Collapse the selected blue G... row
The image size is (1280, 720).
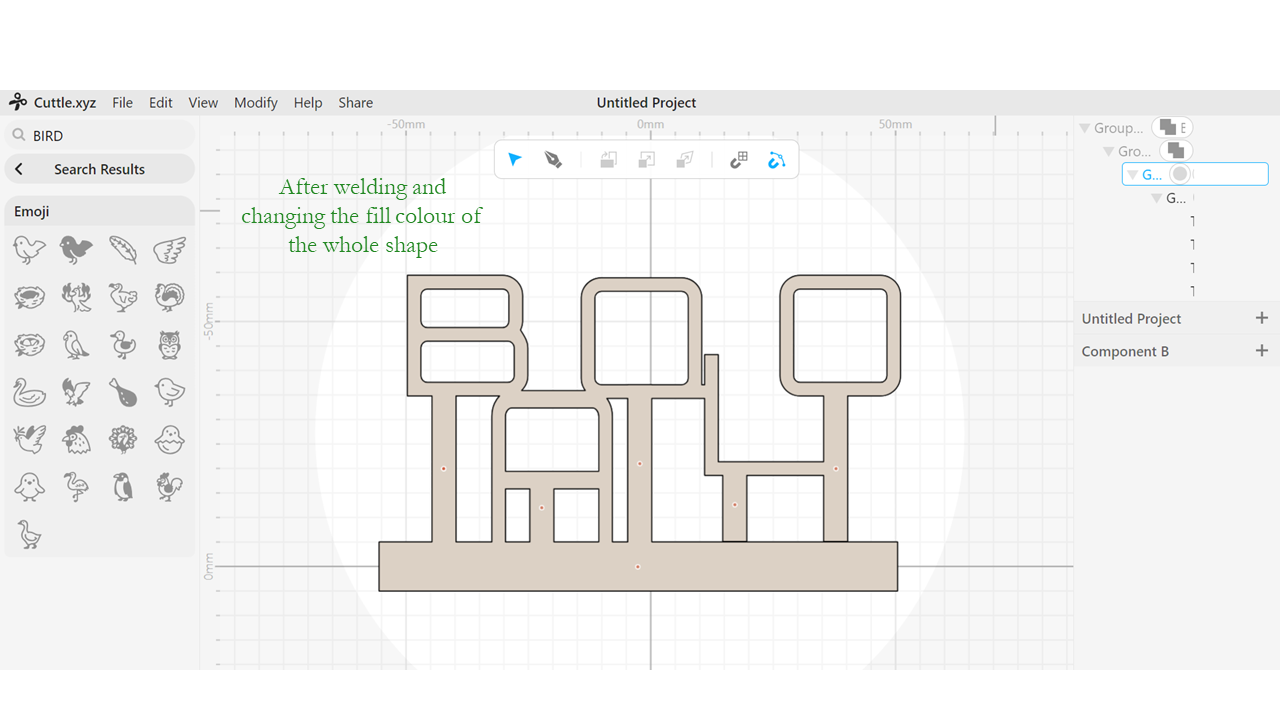point(1132,174)
